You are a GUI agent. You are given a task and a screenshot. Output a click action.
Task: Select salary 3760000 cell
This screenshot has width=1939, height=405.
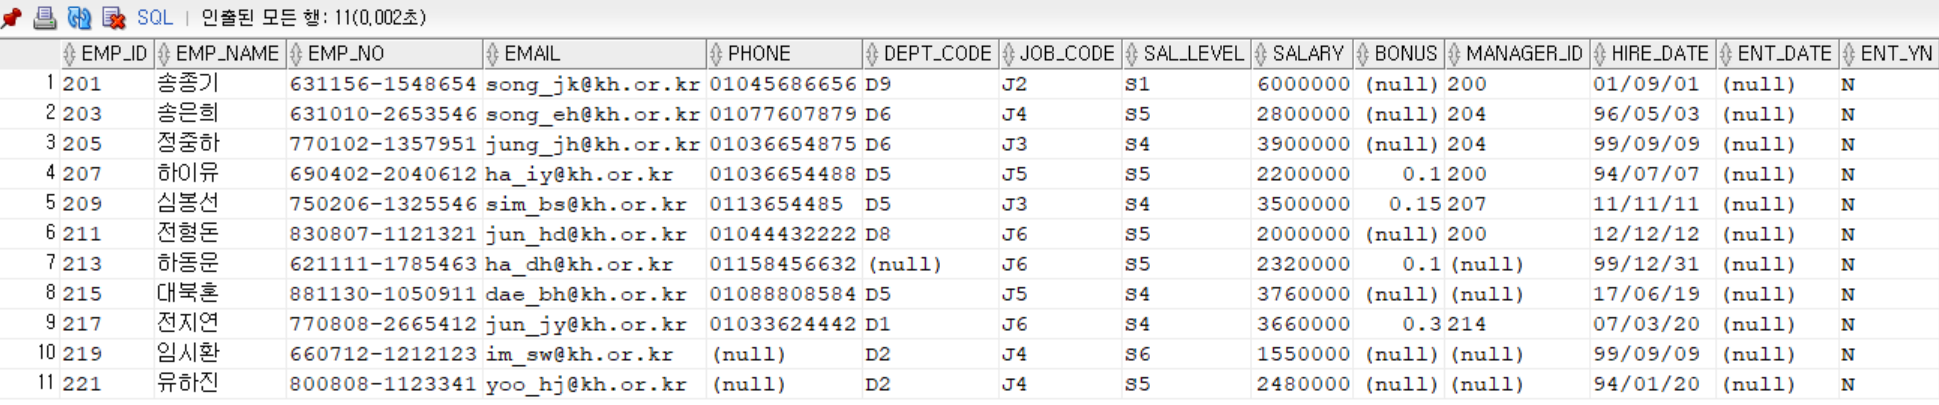click(x=1301, y=294)
